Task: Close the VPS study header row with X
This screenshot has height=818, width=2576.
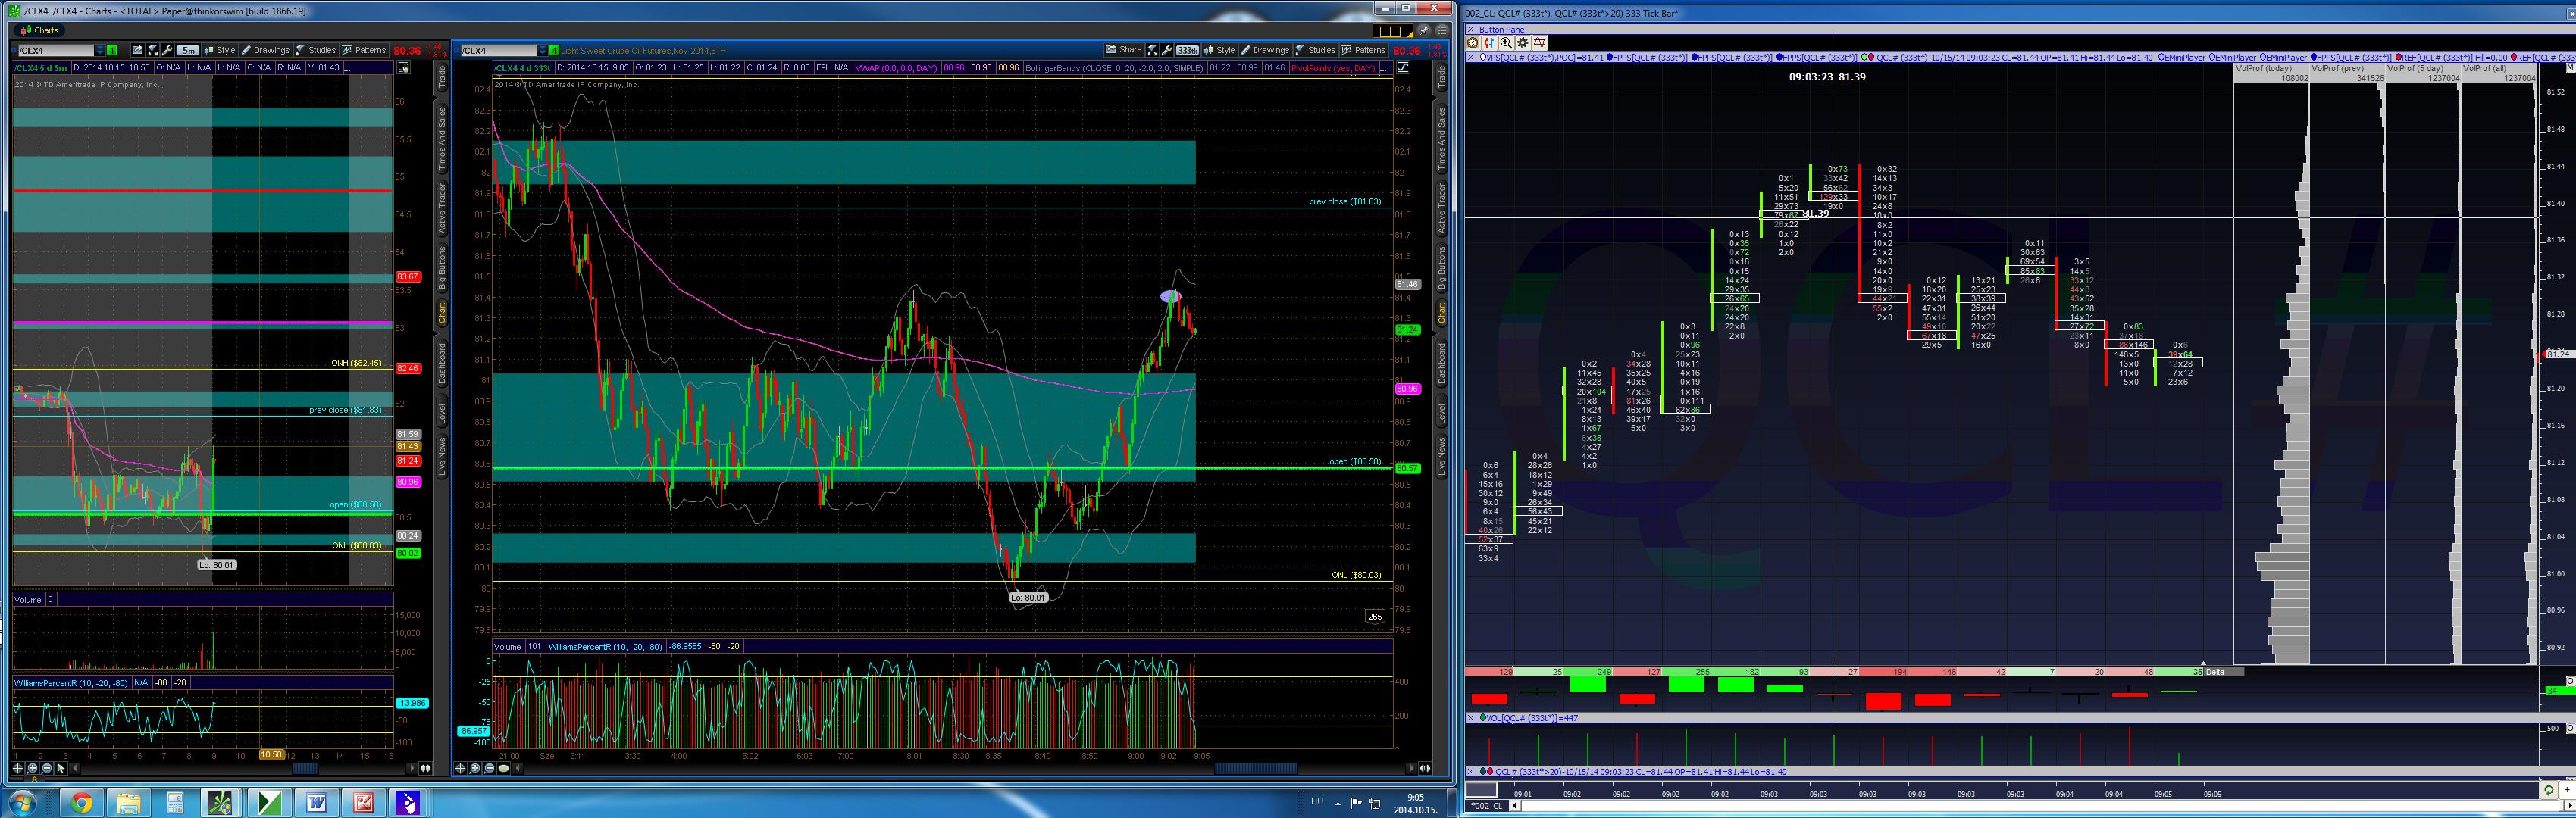Action: (x=1471, y=57)
